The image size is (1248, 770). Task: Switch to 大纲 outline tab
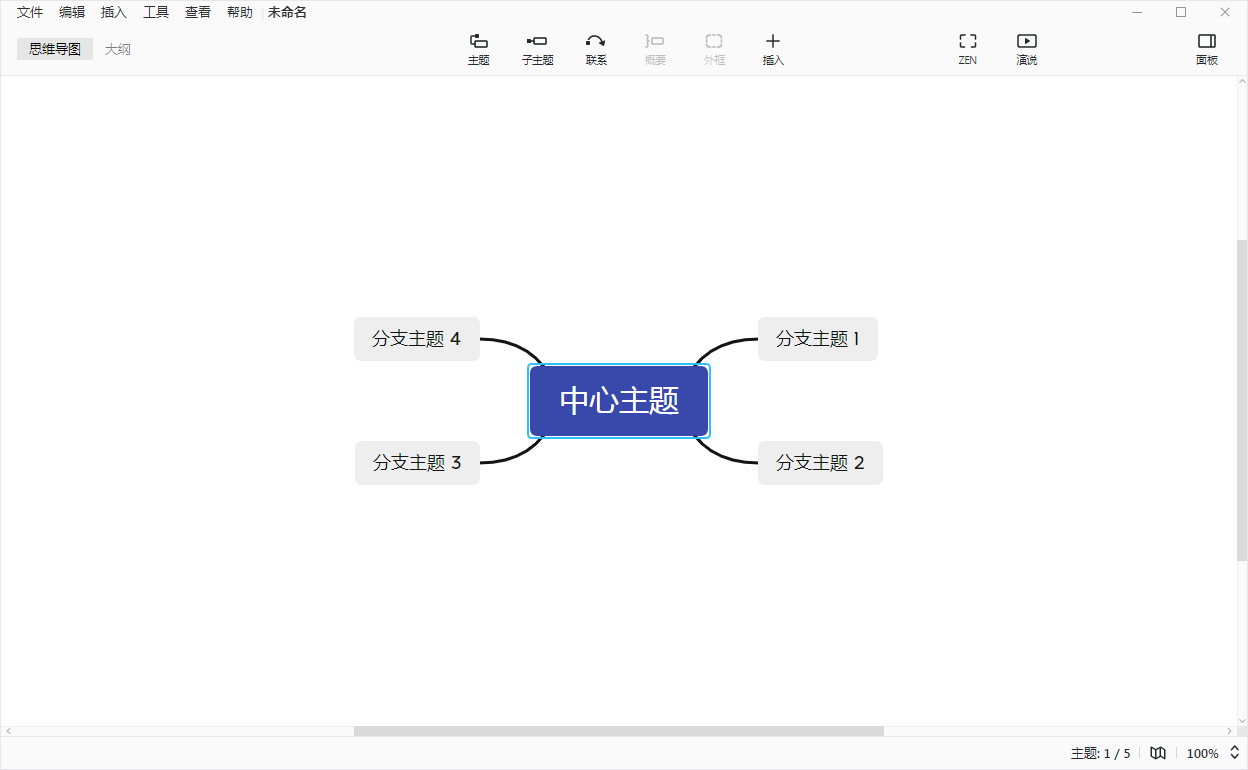click(x=118, y=49)
